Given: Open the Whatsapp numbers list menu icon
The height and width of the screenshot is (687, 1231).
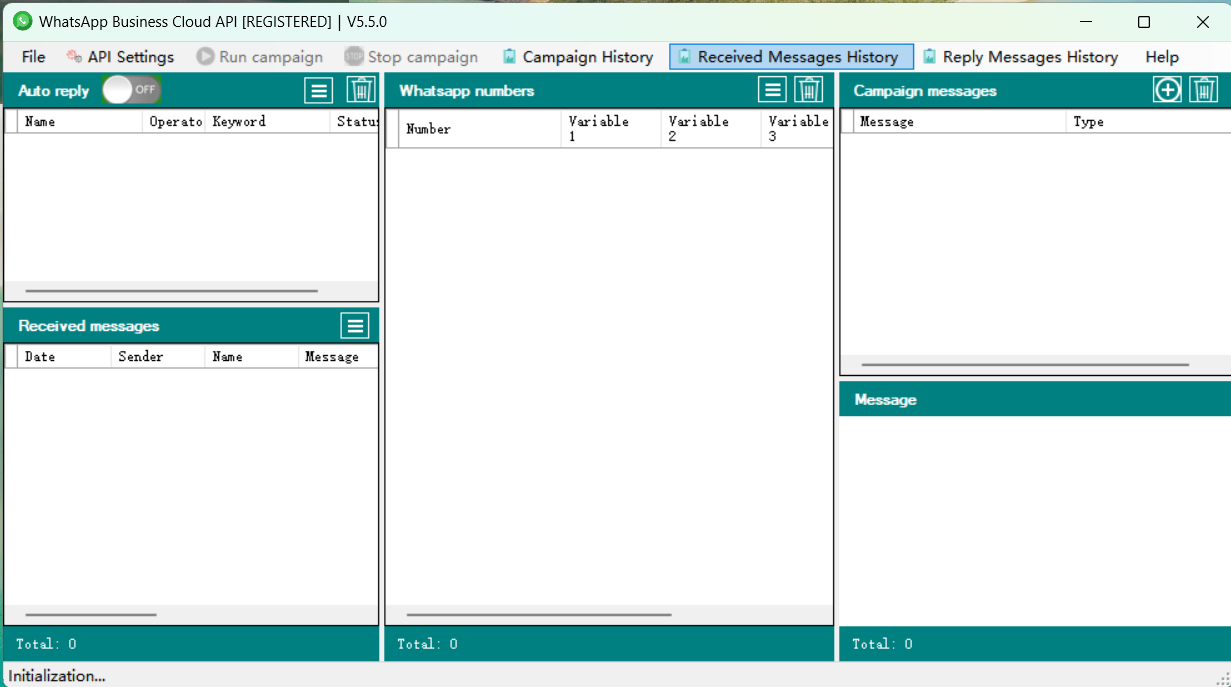Looking at the screenshot, I should tap(772, 90).
